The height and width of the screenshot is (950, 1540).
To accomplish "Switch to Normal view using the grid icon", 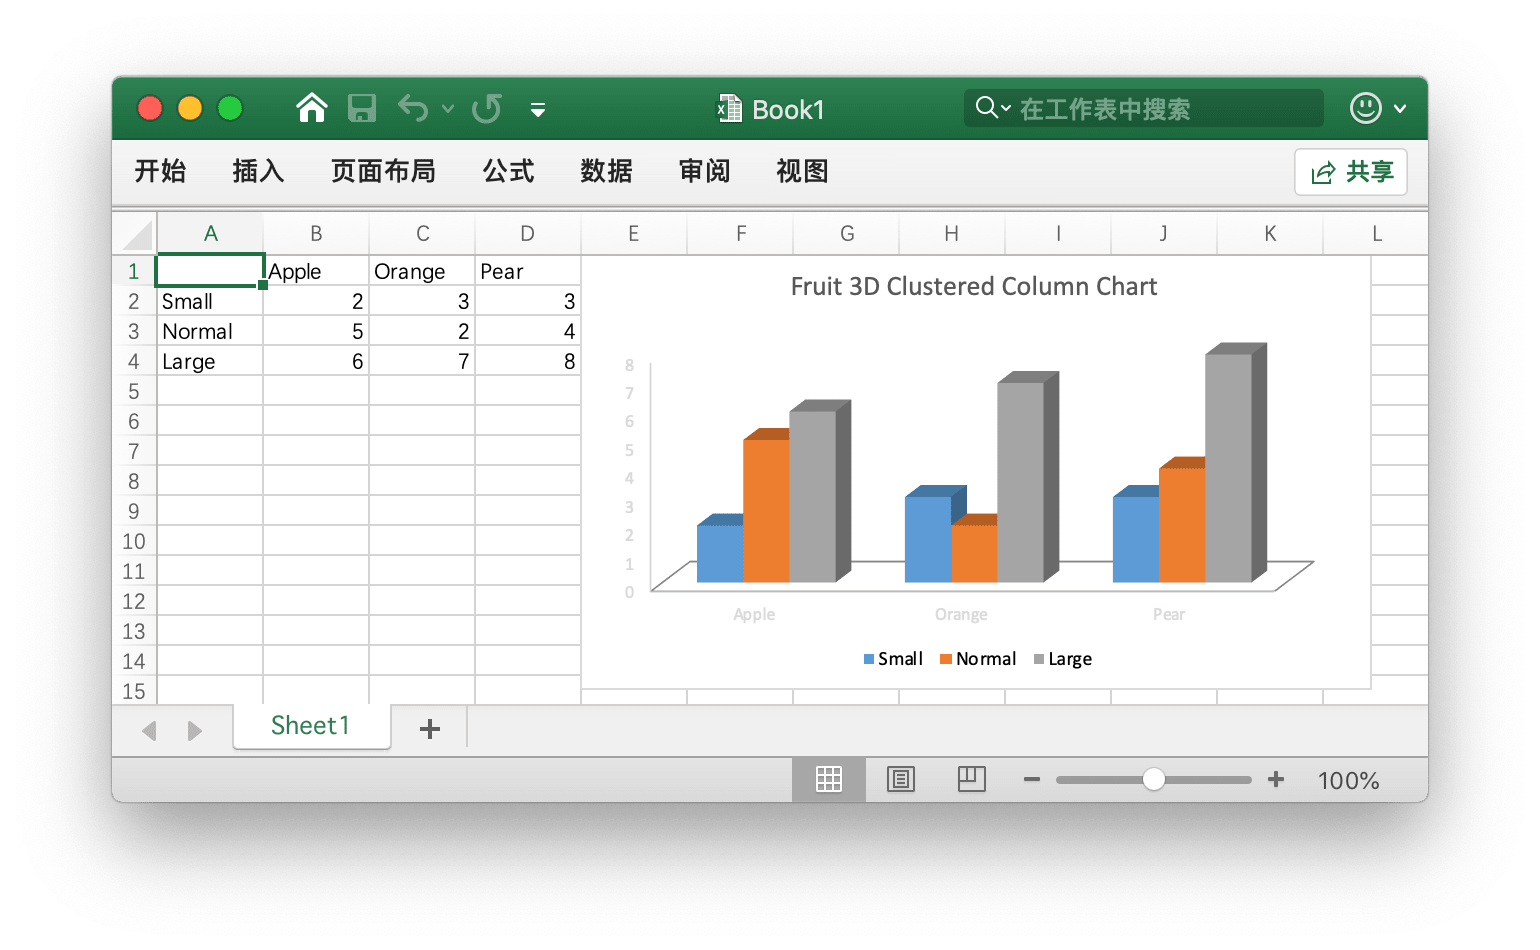I will click(x=828, y=779).
